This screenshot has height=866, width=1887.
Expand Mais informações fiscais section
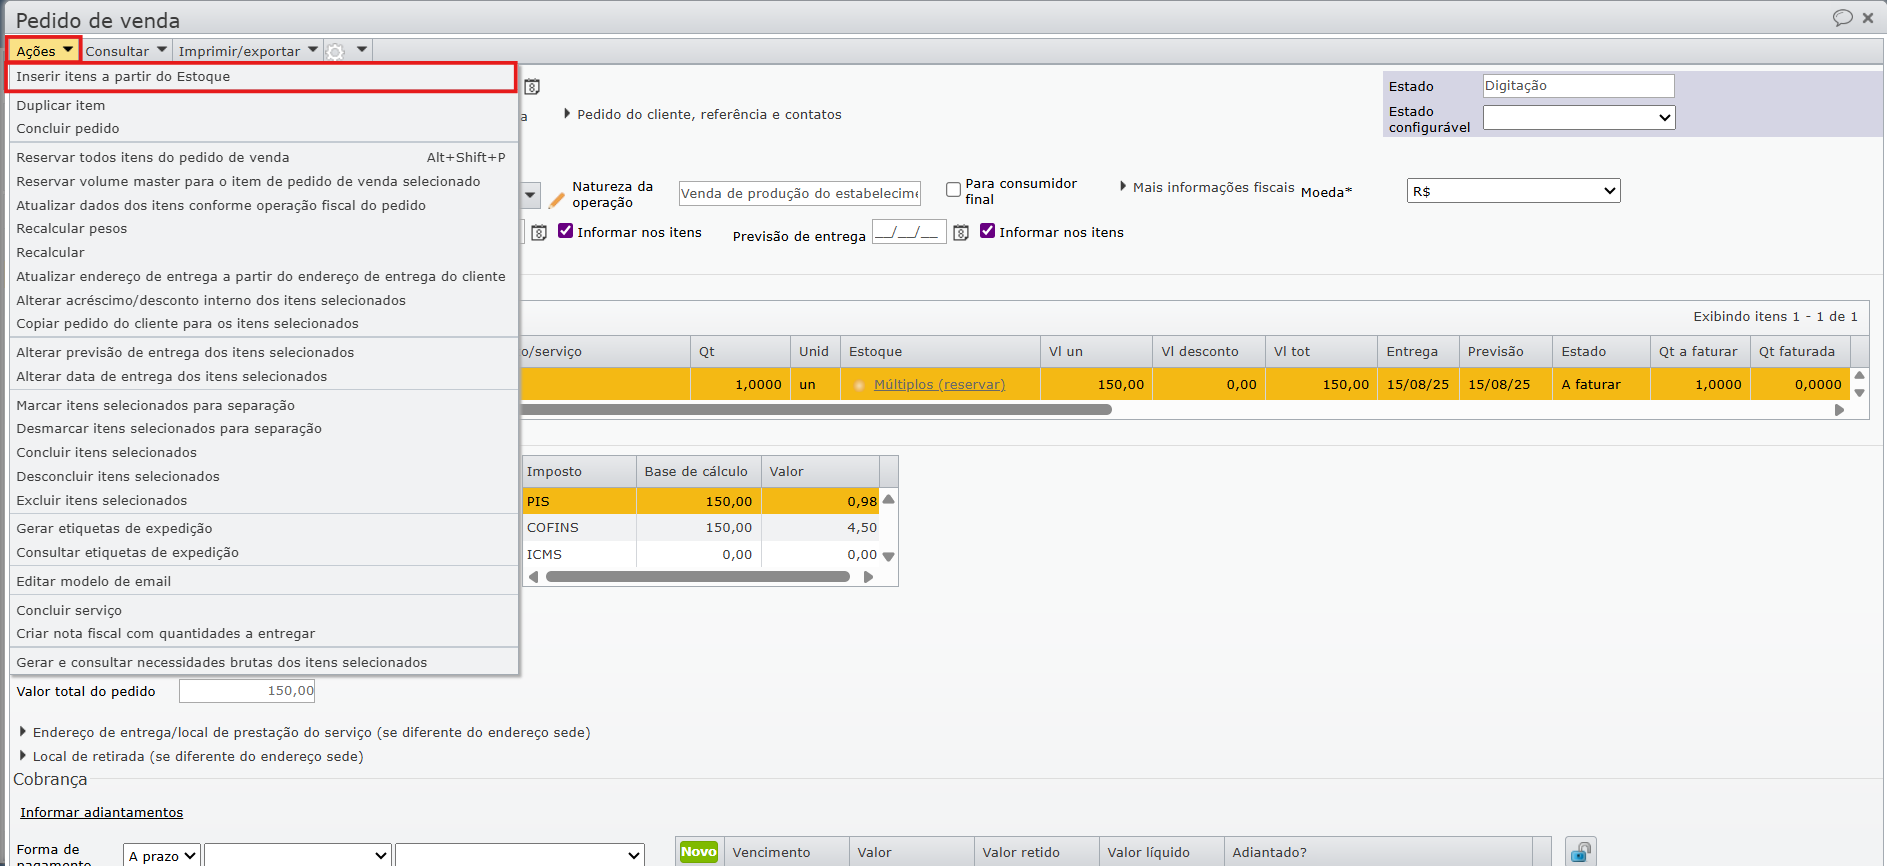[x=1207, y=187]
